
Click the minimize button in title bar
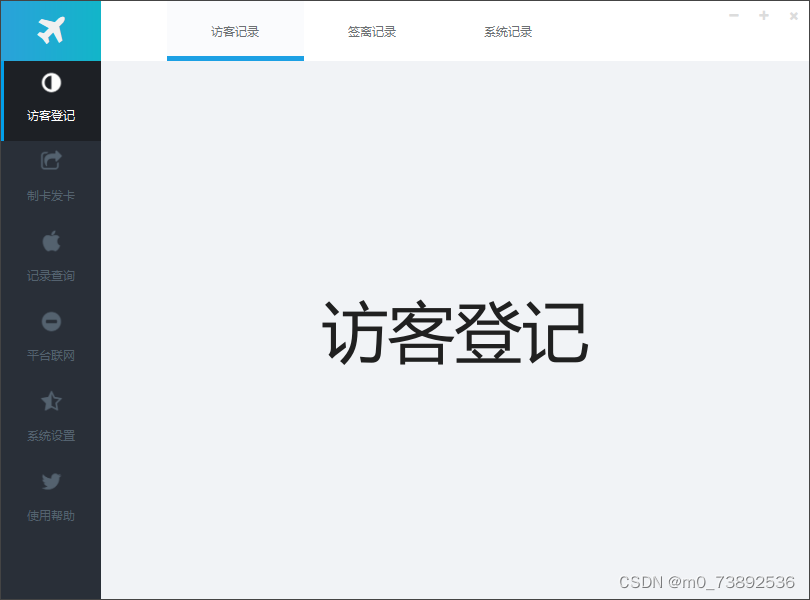coord(733,16)
